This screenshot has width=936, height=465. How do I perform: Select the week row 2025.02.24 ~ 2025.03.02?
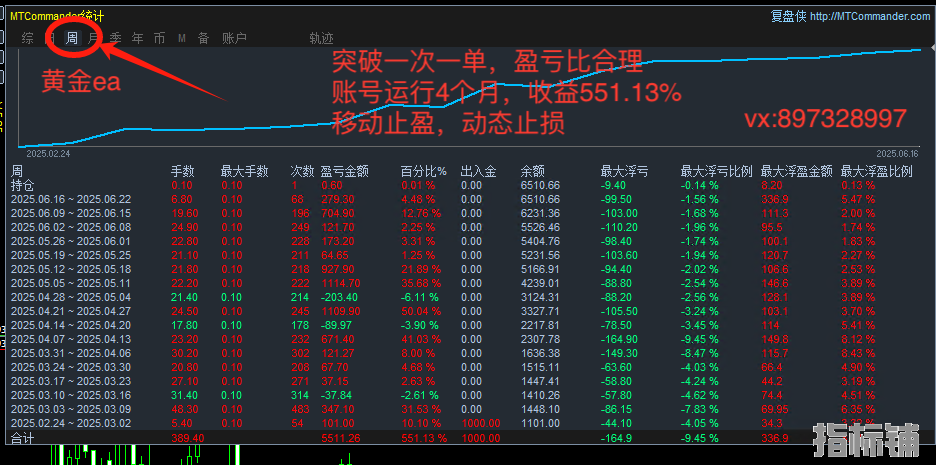tap(468, 424)
